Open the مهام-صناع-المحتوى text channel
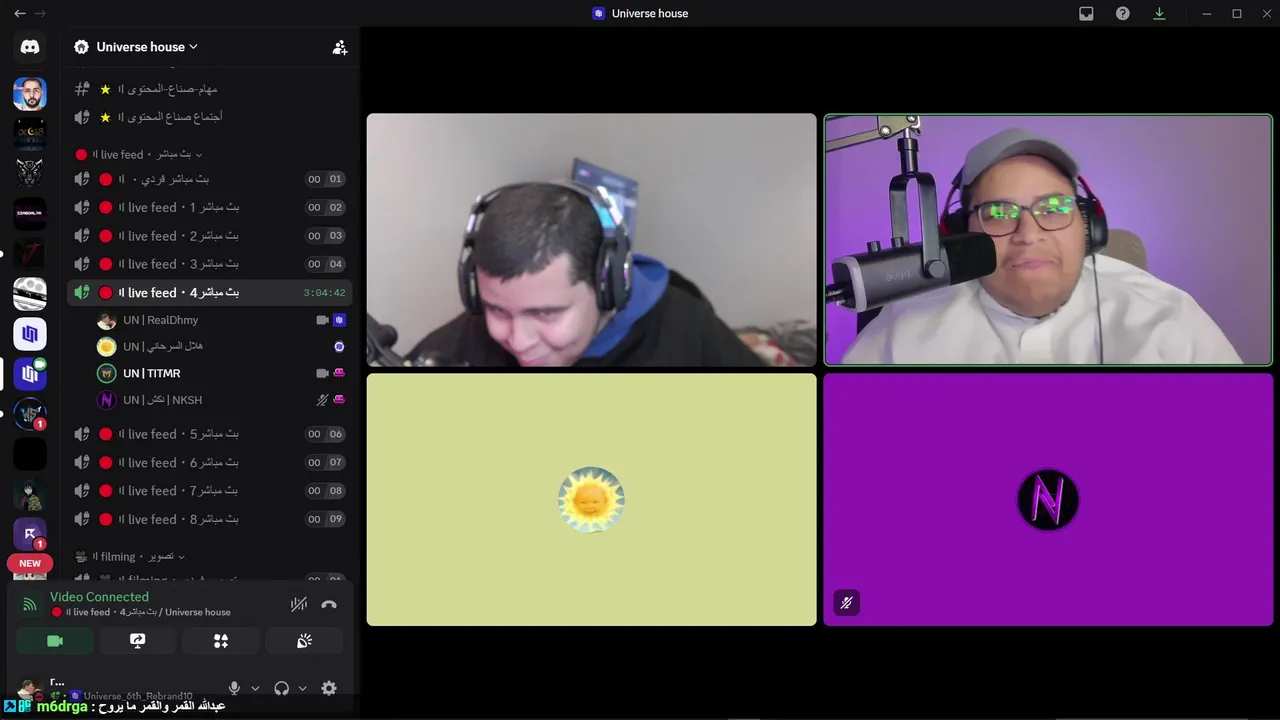Image resolution: width=1280 pixels, height=720 pixels. [210, 89]
